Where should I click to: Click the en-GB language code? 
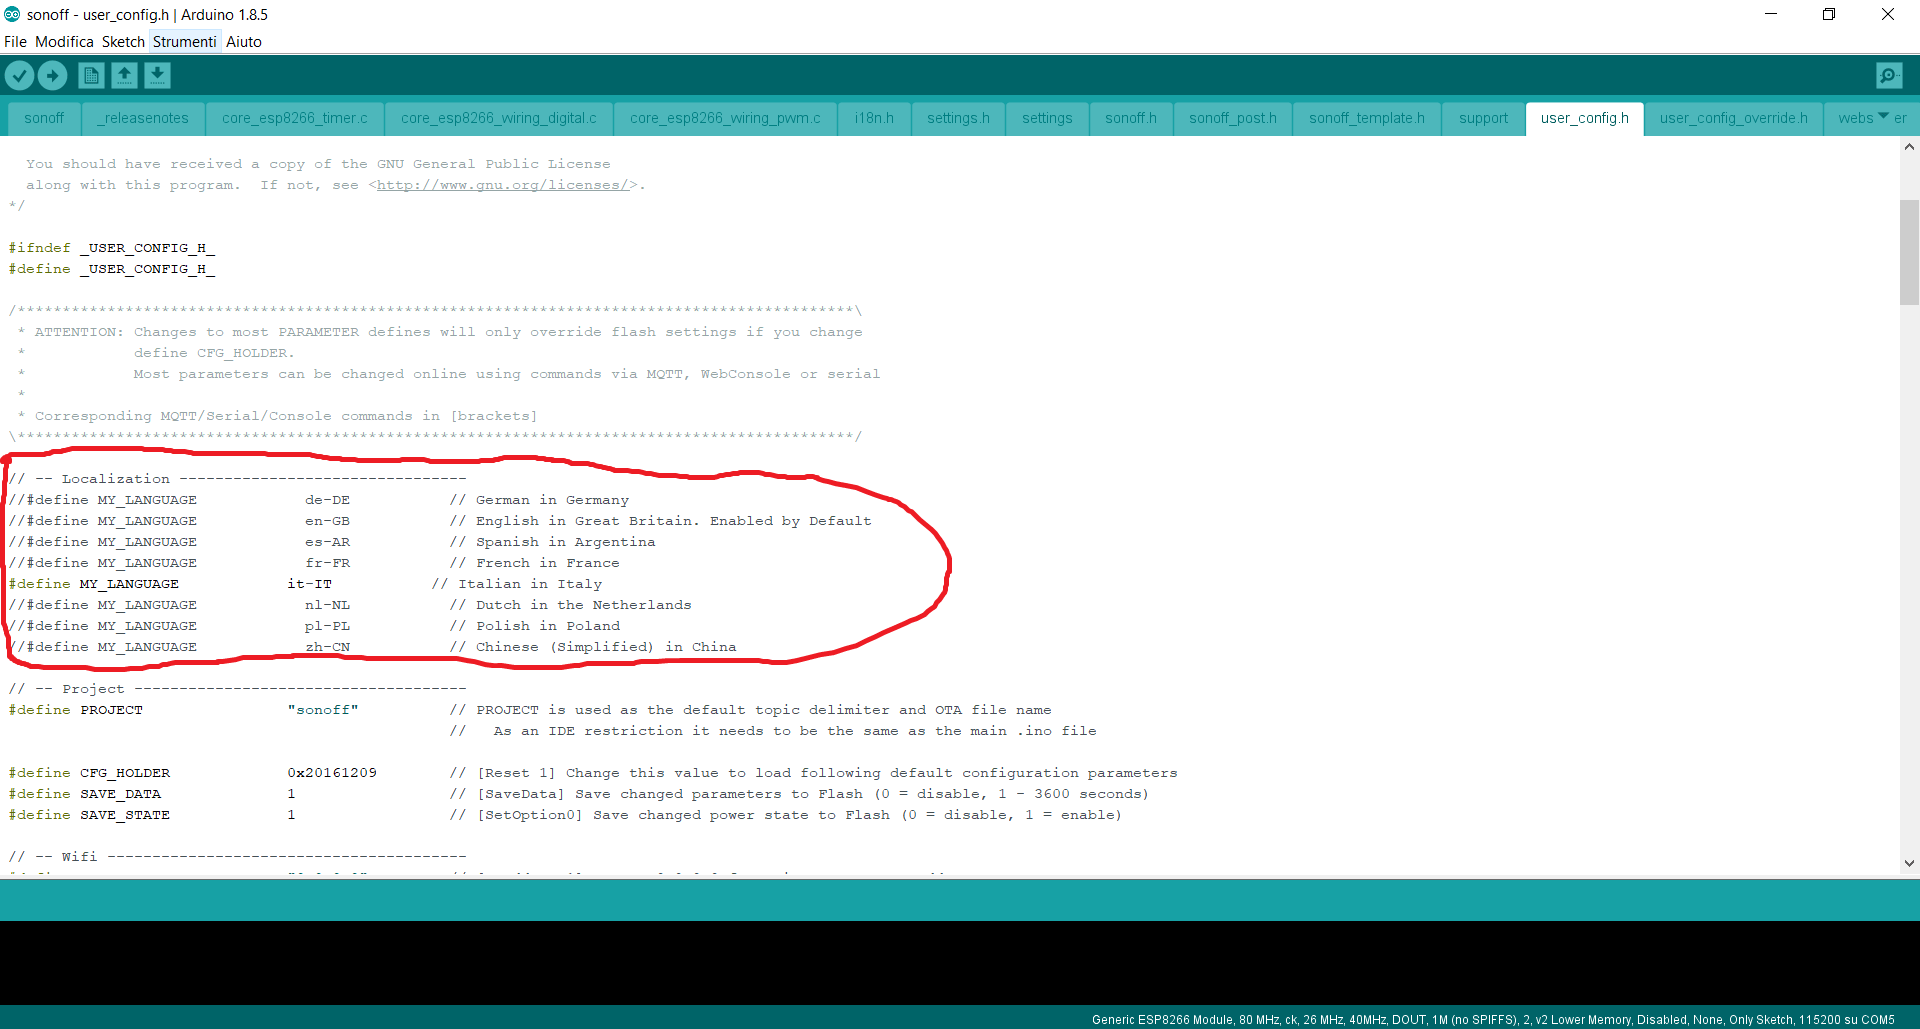point(328,521)
